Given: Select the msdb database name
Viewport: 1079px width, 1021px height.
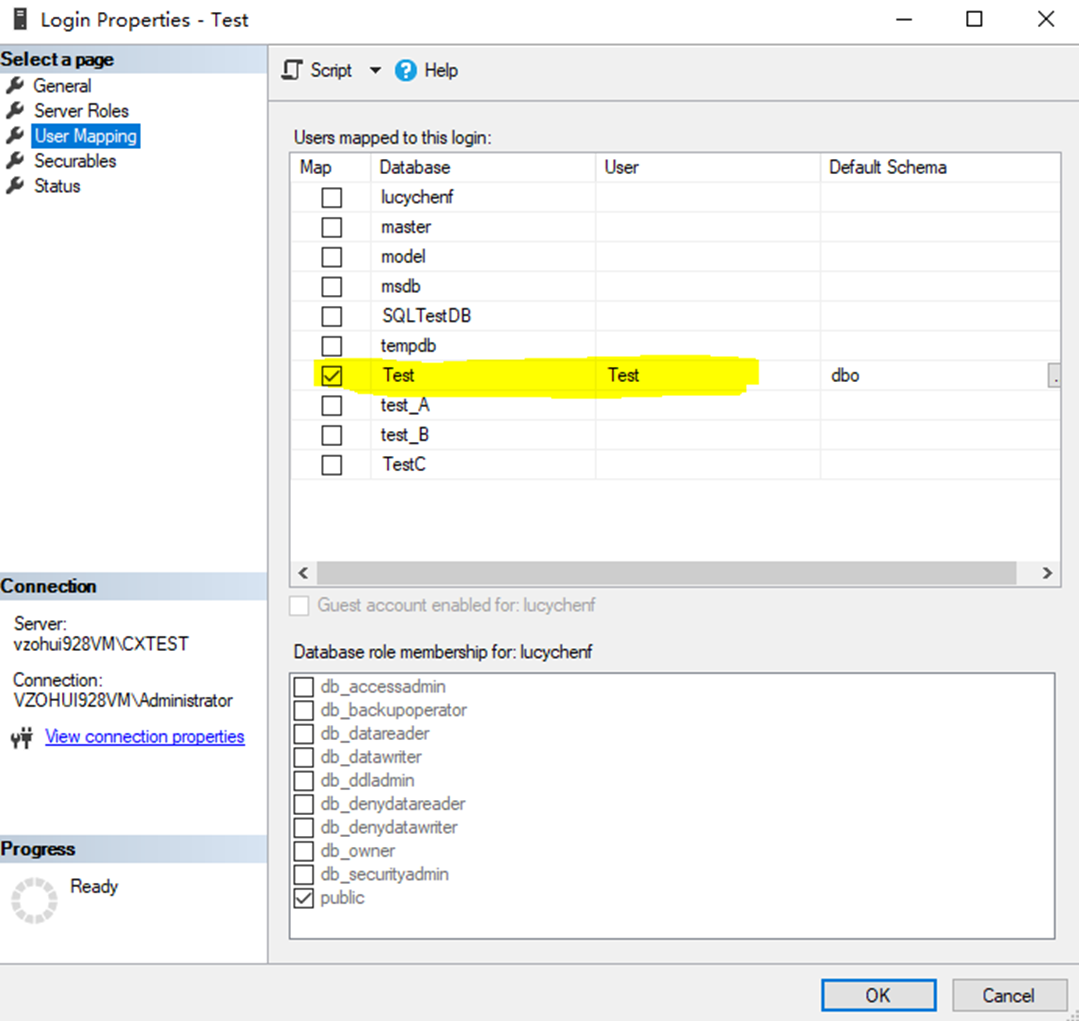Looking at the screenshot, I should click(x=400, y=286).
